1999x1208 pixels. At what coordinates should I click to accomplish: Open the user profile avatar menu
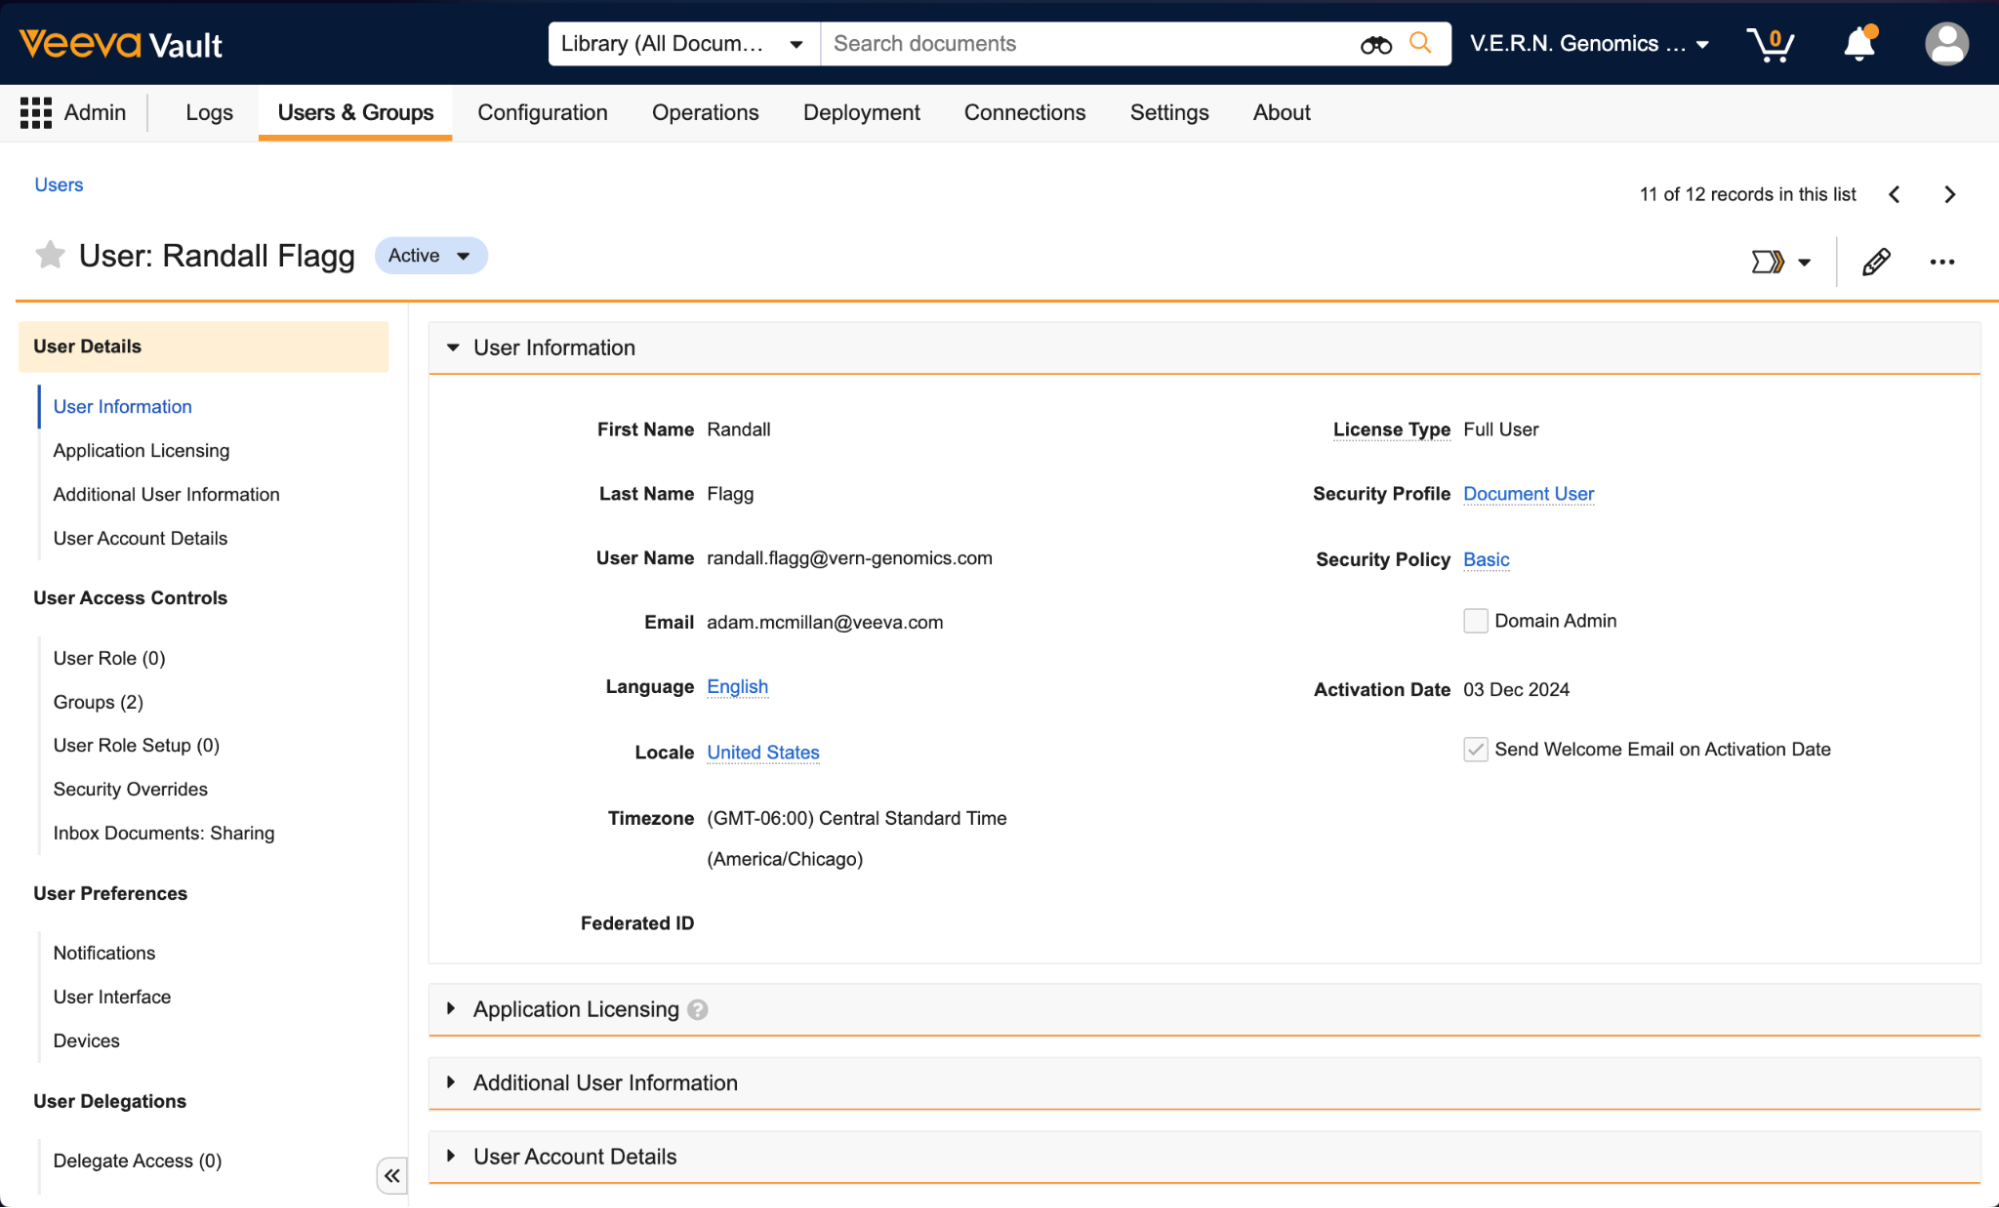click(1946, 44)
